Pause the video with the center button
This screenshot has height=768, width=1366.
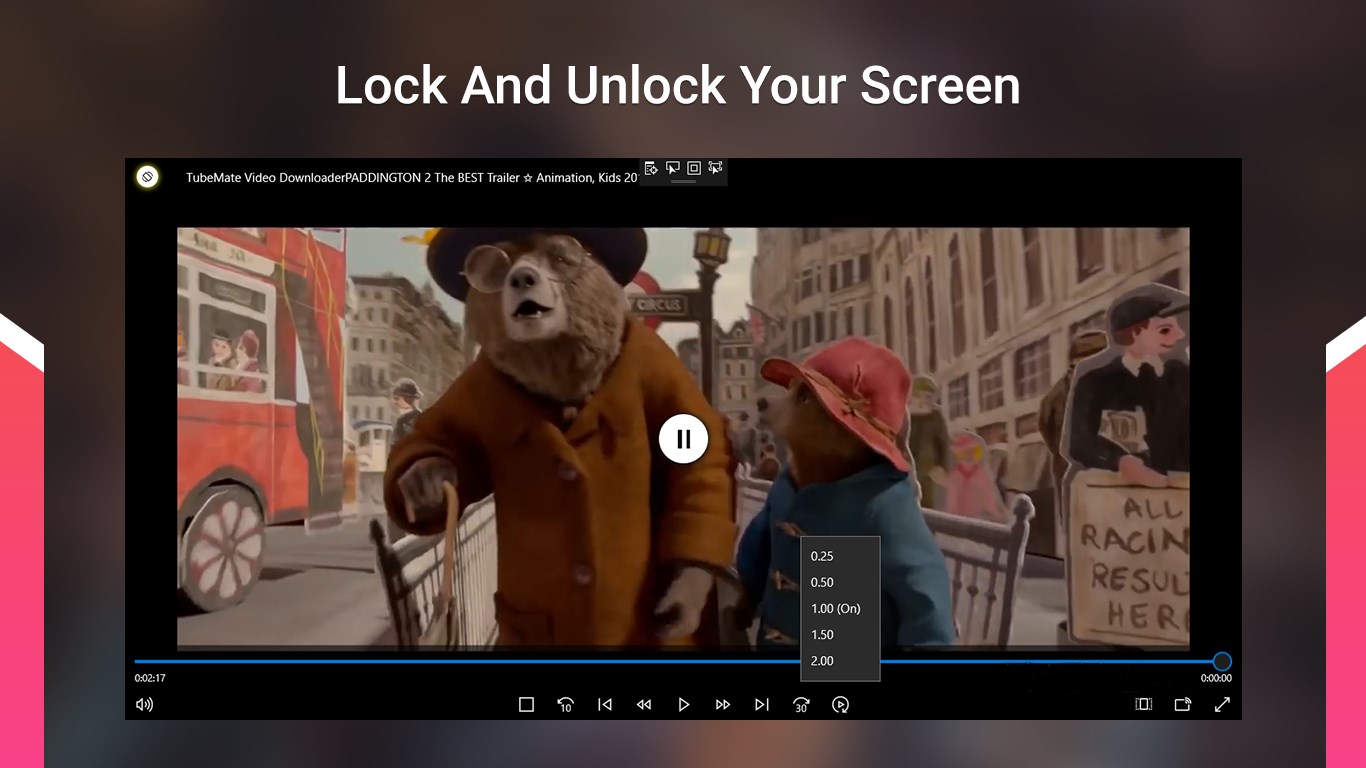[x=683, y=439]
